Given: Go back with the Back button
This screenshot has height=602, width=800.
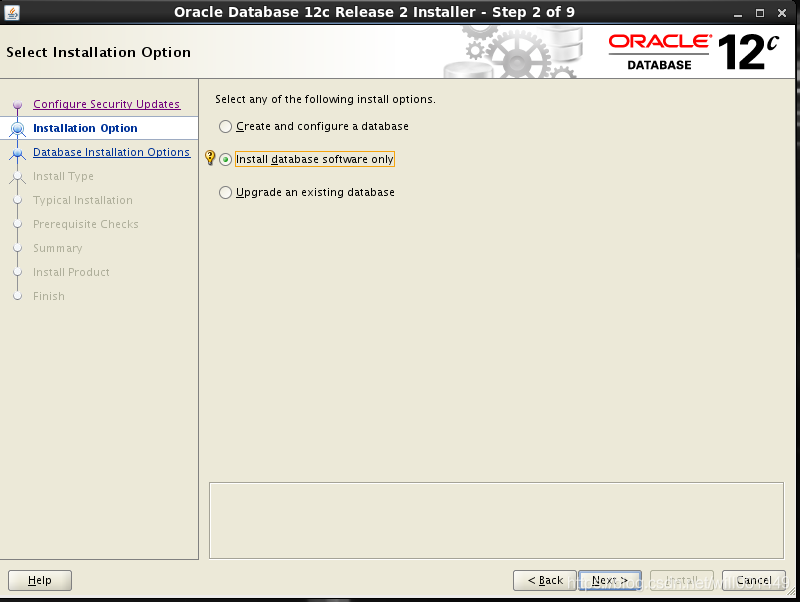Looking at the screenshot, I should [x=545, y=581].
